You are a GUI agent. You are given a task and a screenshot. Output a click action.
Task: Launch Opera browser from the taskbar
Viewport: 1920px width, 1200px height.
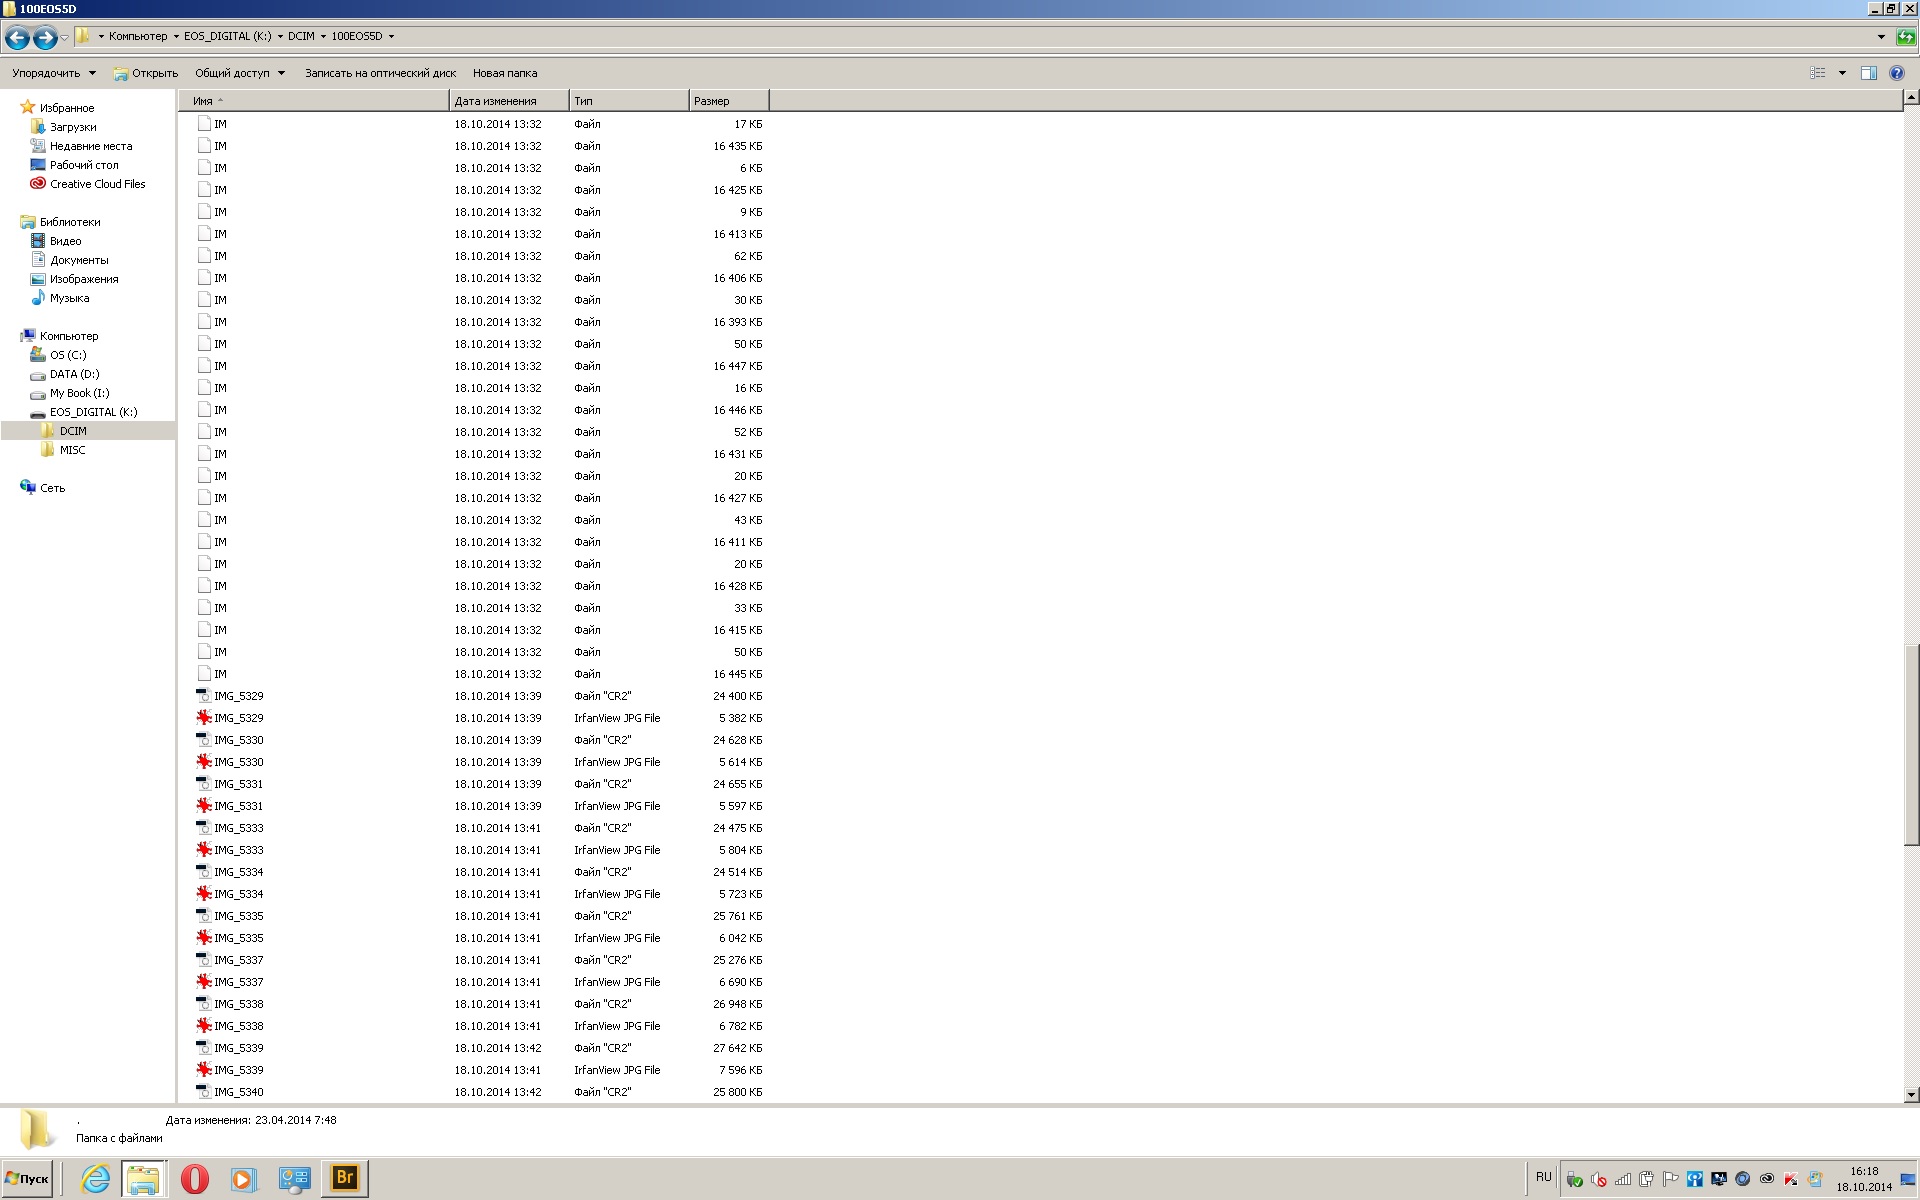pyautogui.click(x=194, y=1179)
